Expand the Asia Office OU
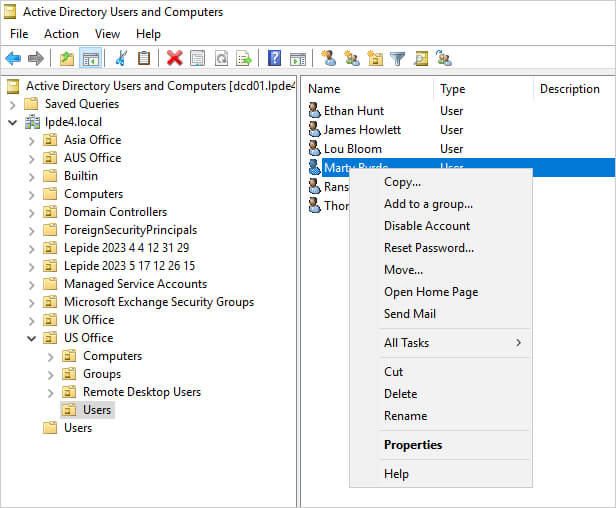 click(x=31, y=141)
